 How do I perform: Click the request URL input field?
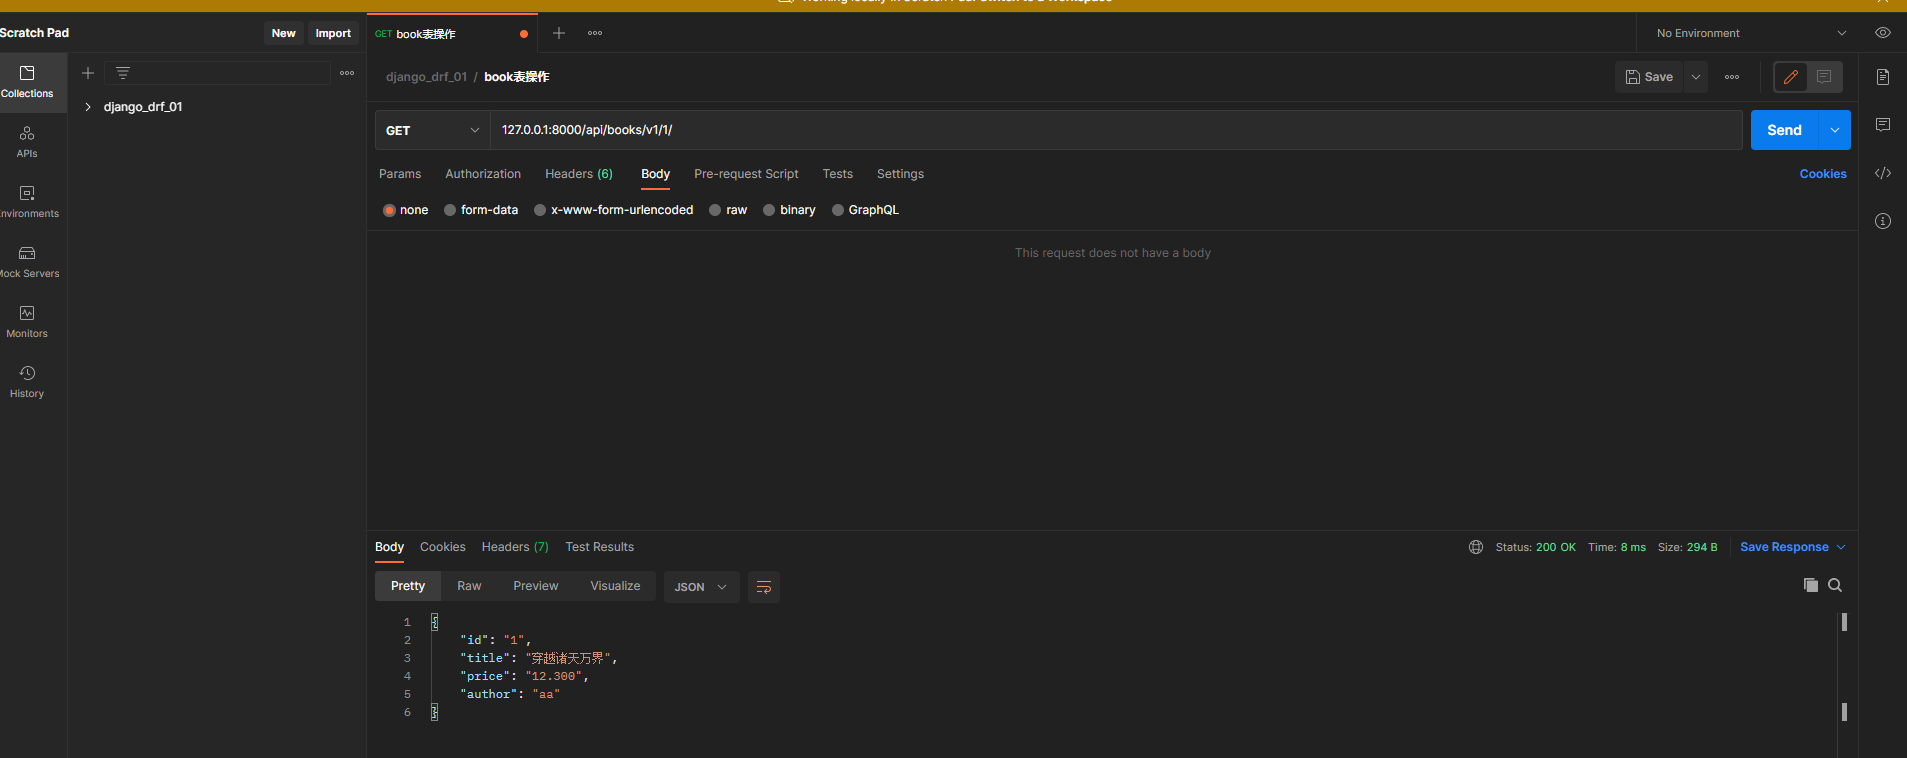tap(1116, 130)
